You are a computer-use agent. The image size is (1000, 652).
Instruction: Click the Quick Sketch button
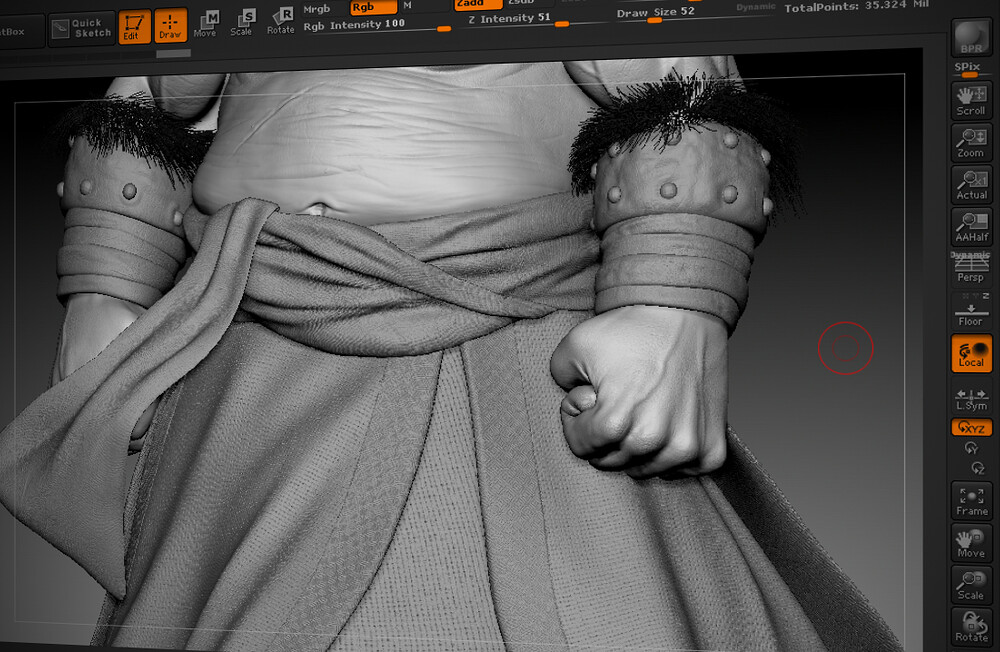click(80, 28)
